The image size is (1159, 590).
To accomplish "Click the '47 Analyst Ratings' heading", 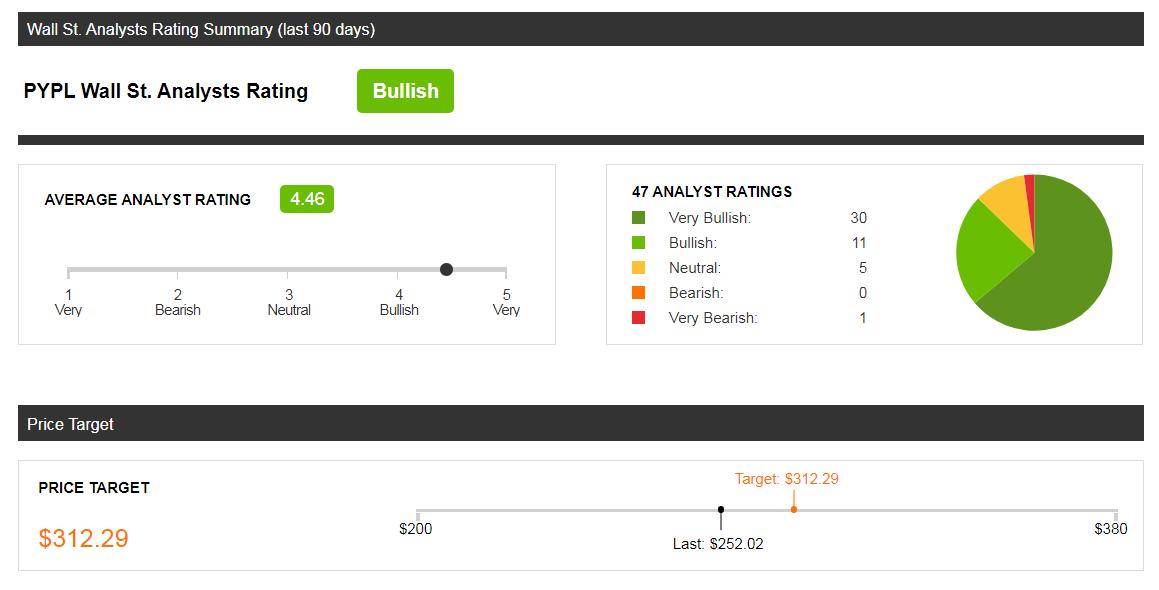I will tap(712, 191).
